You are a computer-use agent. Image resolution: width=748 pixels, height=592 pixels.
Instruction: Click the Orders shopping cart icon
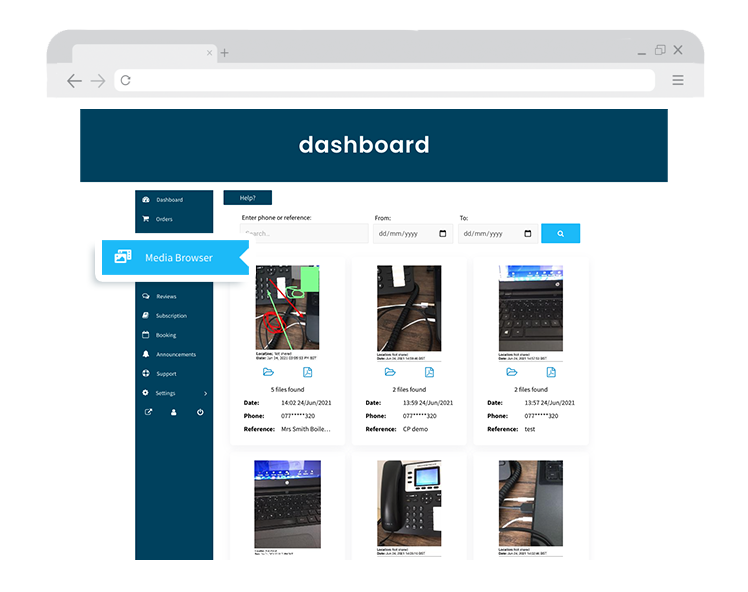146,218
